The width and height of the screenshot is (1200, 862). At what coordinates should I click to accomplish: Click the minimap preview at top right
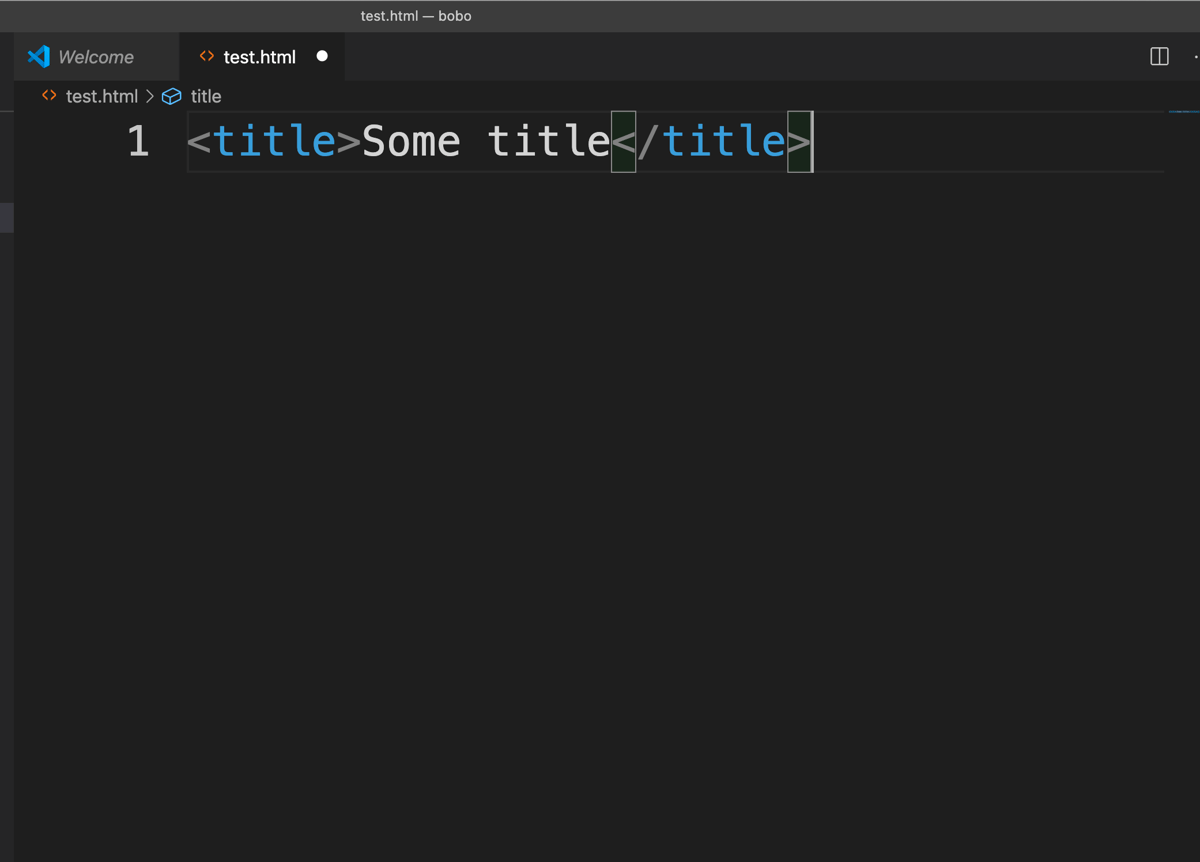pyautogui.click(x=1183, y=111)
